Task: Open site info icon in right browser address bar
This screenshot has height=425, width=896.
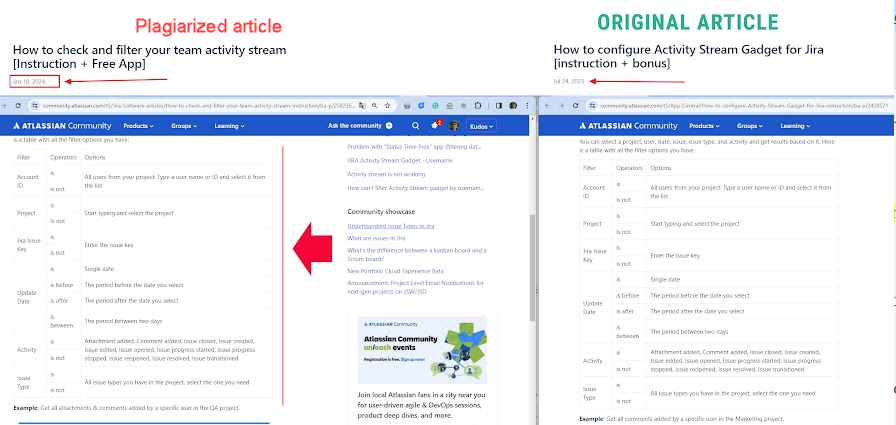Action: coord(593,106)
